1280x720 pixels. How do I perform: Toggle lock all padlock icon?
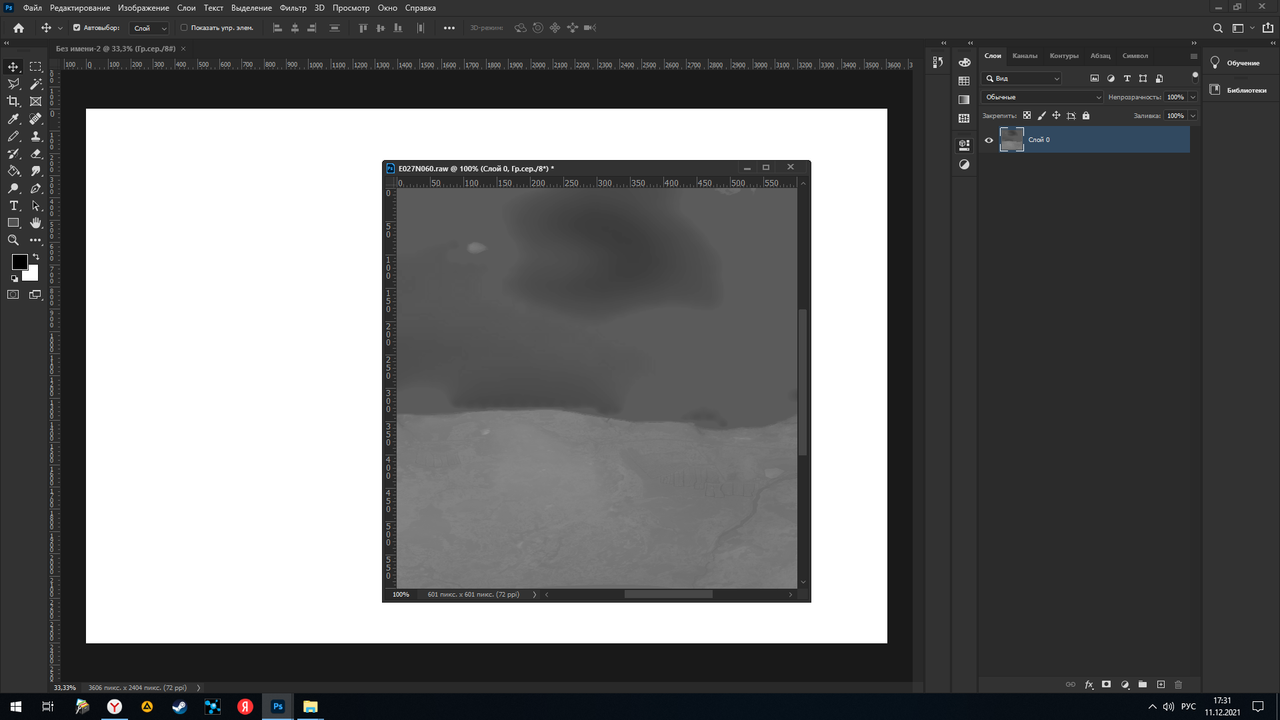coord(1086,116)
